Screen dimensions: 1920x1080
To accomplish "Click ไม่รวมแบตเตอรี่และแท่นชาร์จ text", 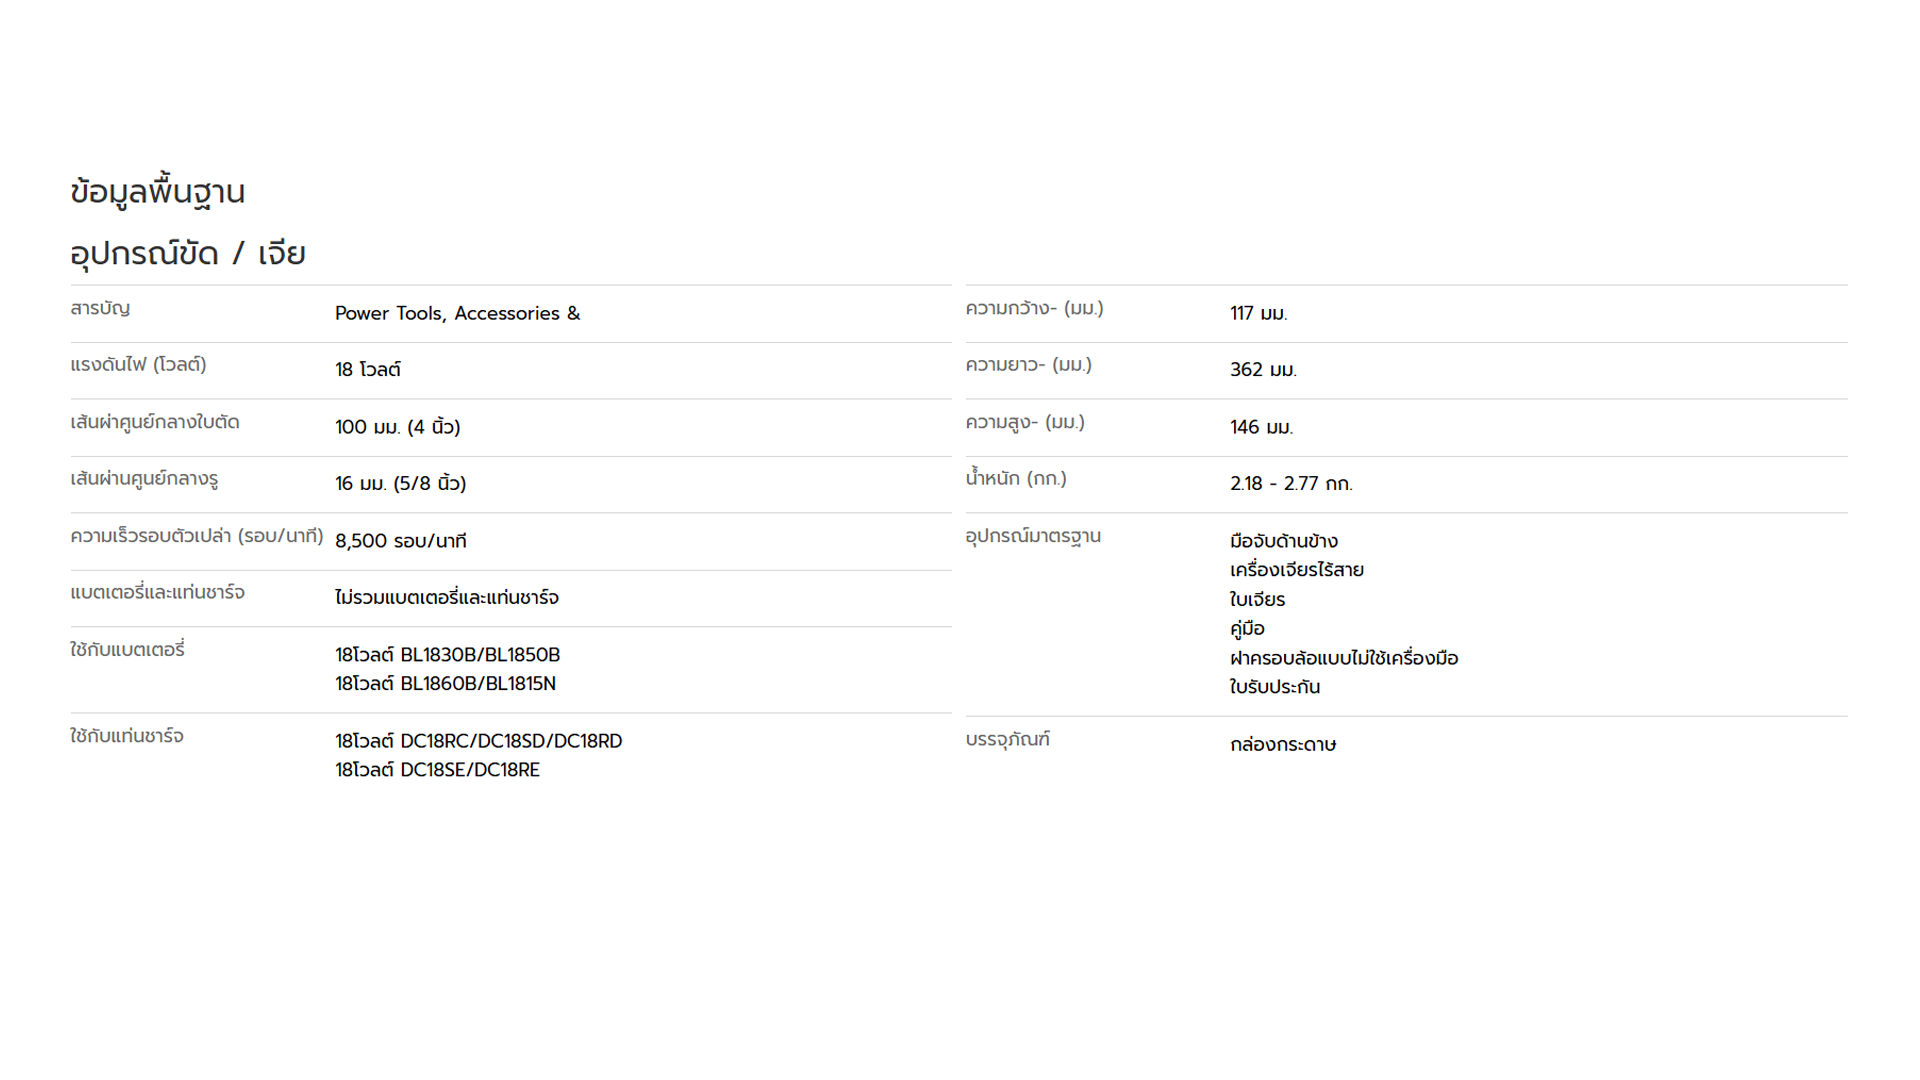I will click(447, 598).
